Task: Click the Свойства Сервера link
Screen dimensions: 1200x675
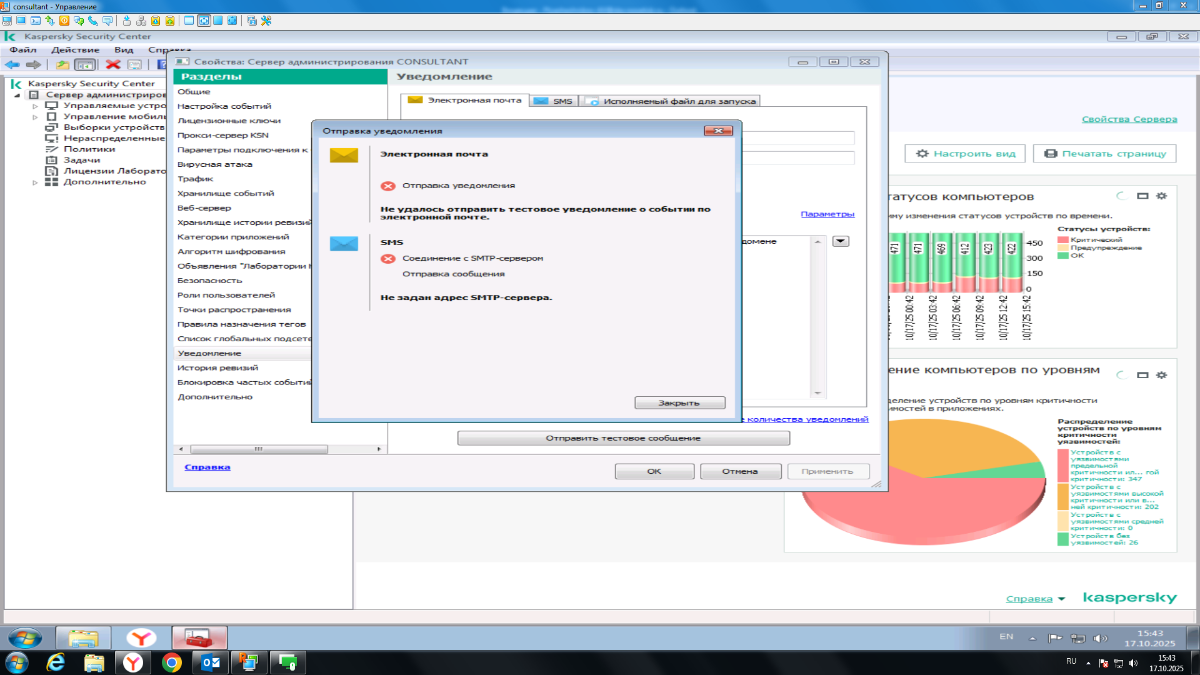Action: coord(1129,119)
